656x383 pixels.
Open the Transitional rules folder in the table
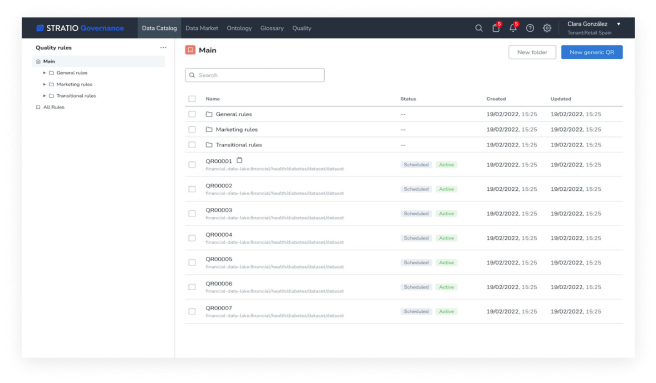click(239, 145)
